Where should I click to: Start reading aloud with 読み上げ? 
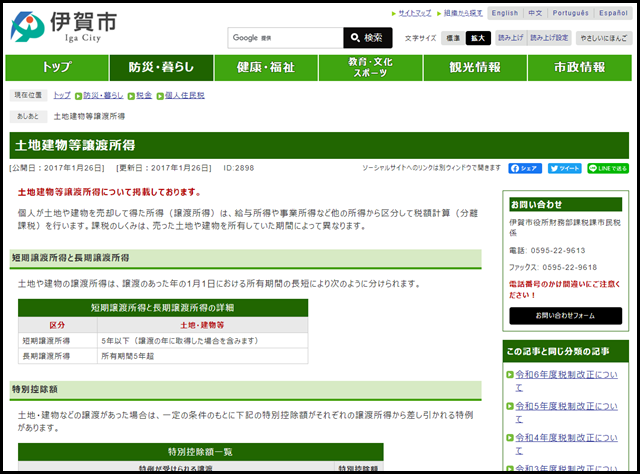[x=512, y=38]
